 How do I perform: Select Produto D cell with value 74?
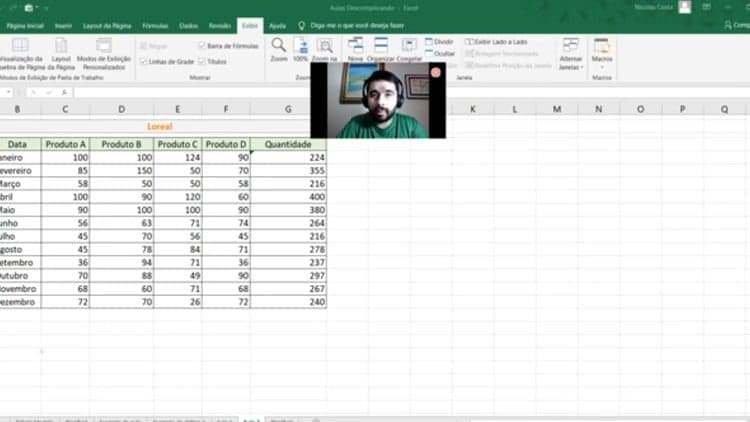226,223
